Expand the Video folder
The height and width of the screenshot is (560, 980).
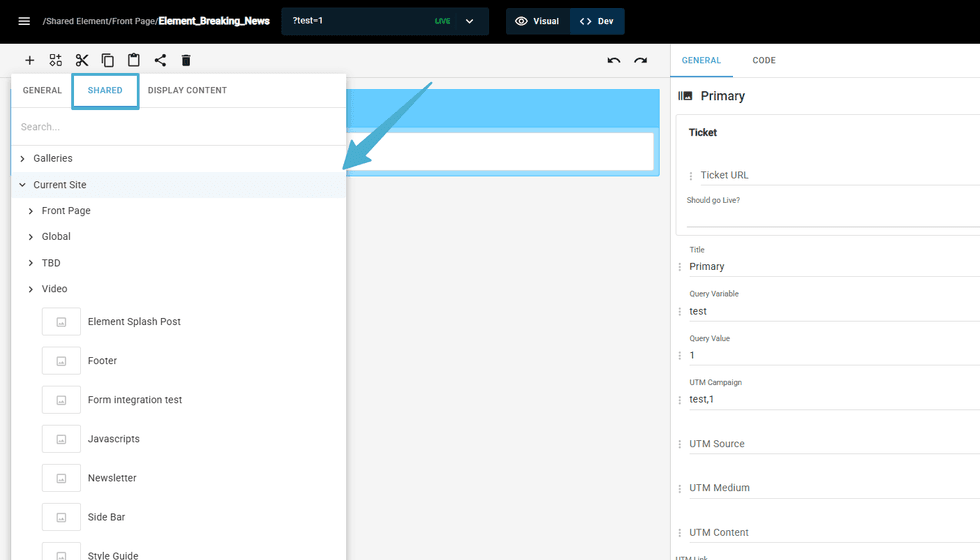31,289
